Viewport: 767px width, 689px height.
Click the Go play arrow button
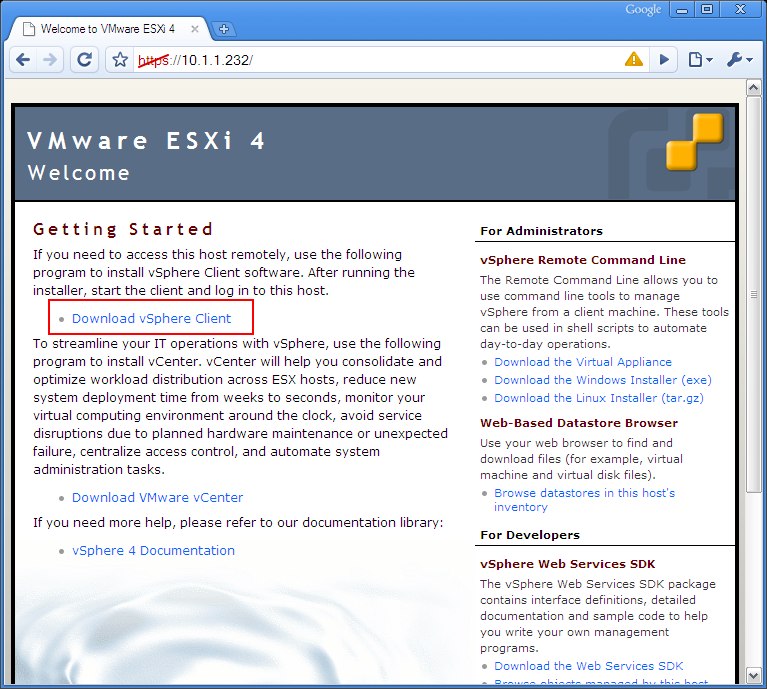(664, 60)
